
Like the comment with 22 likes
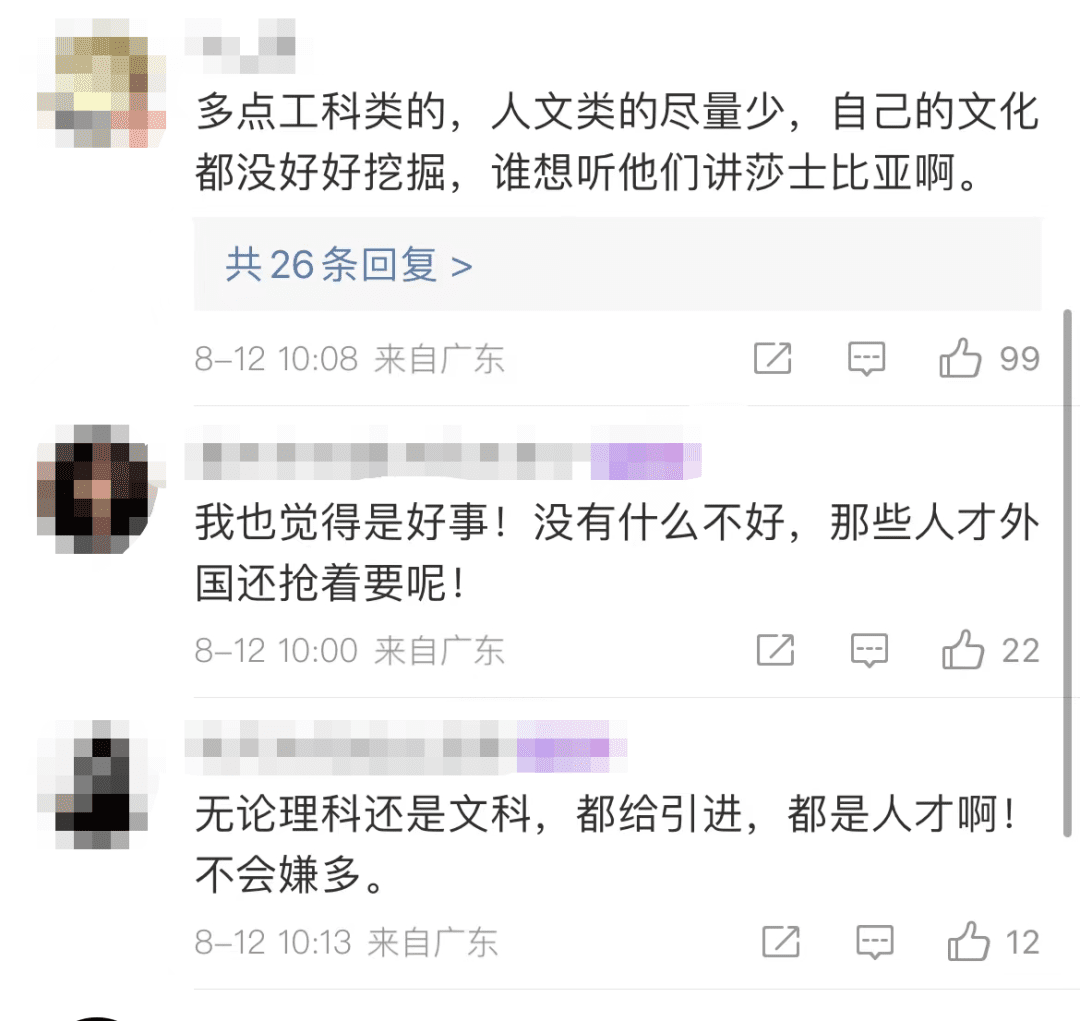963,650
